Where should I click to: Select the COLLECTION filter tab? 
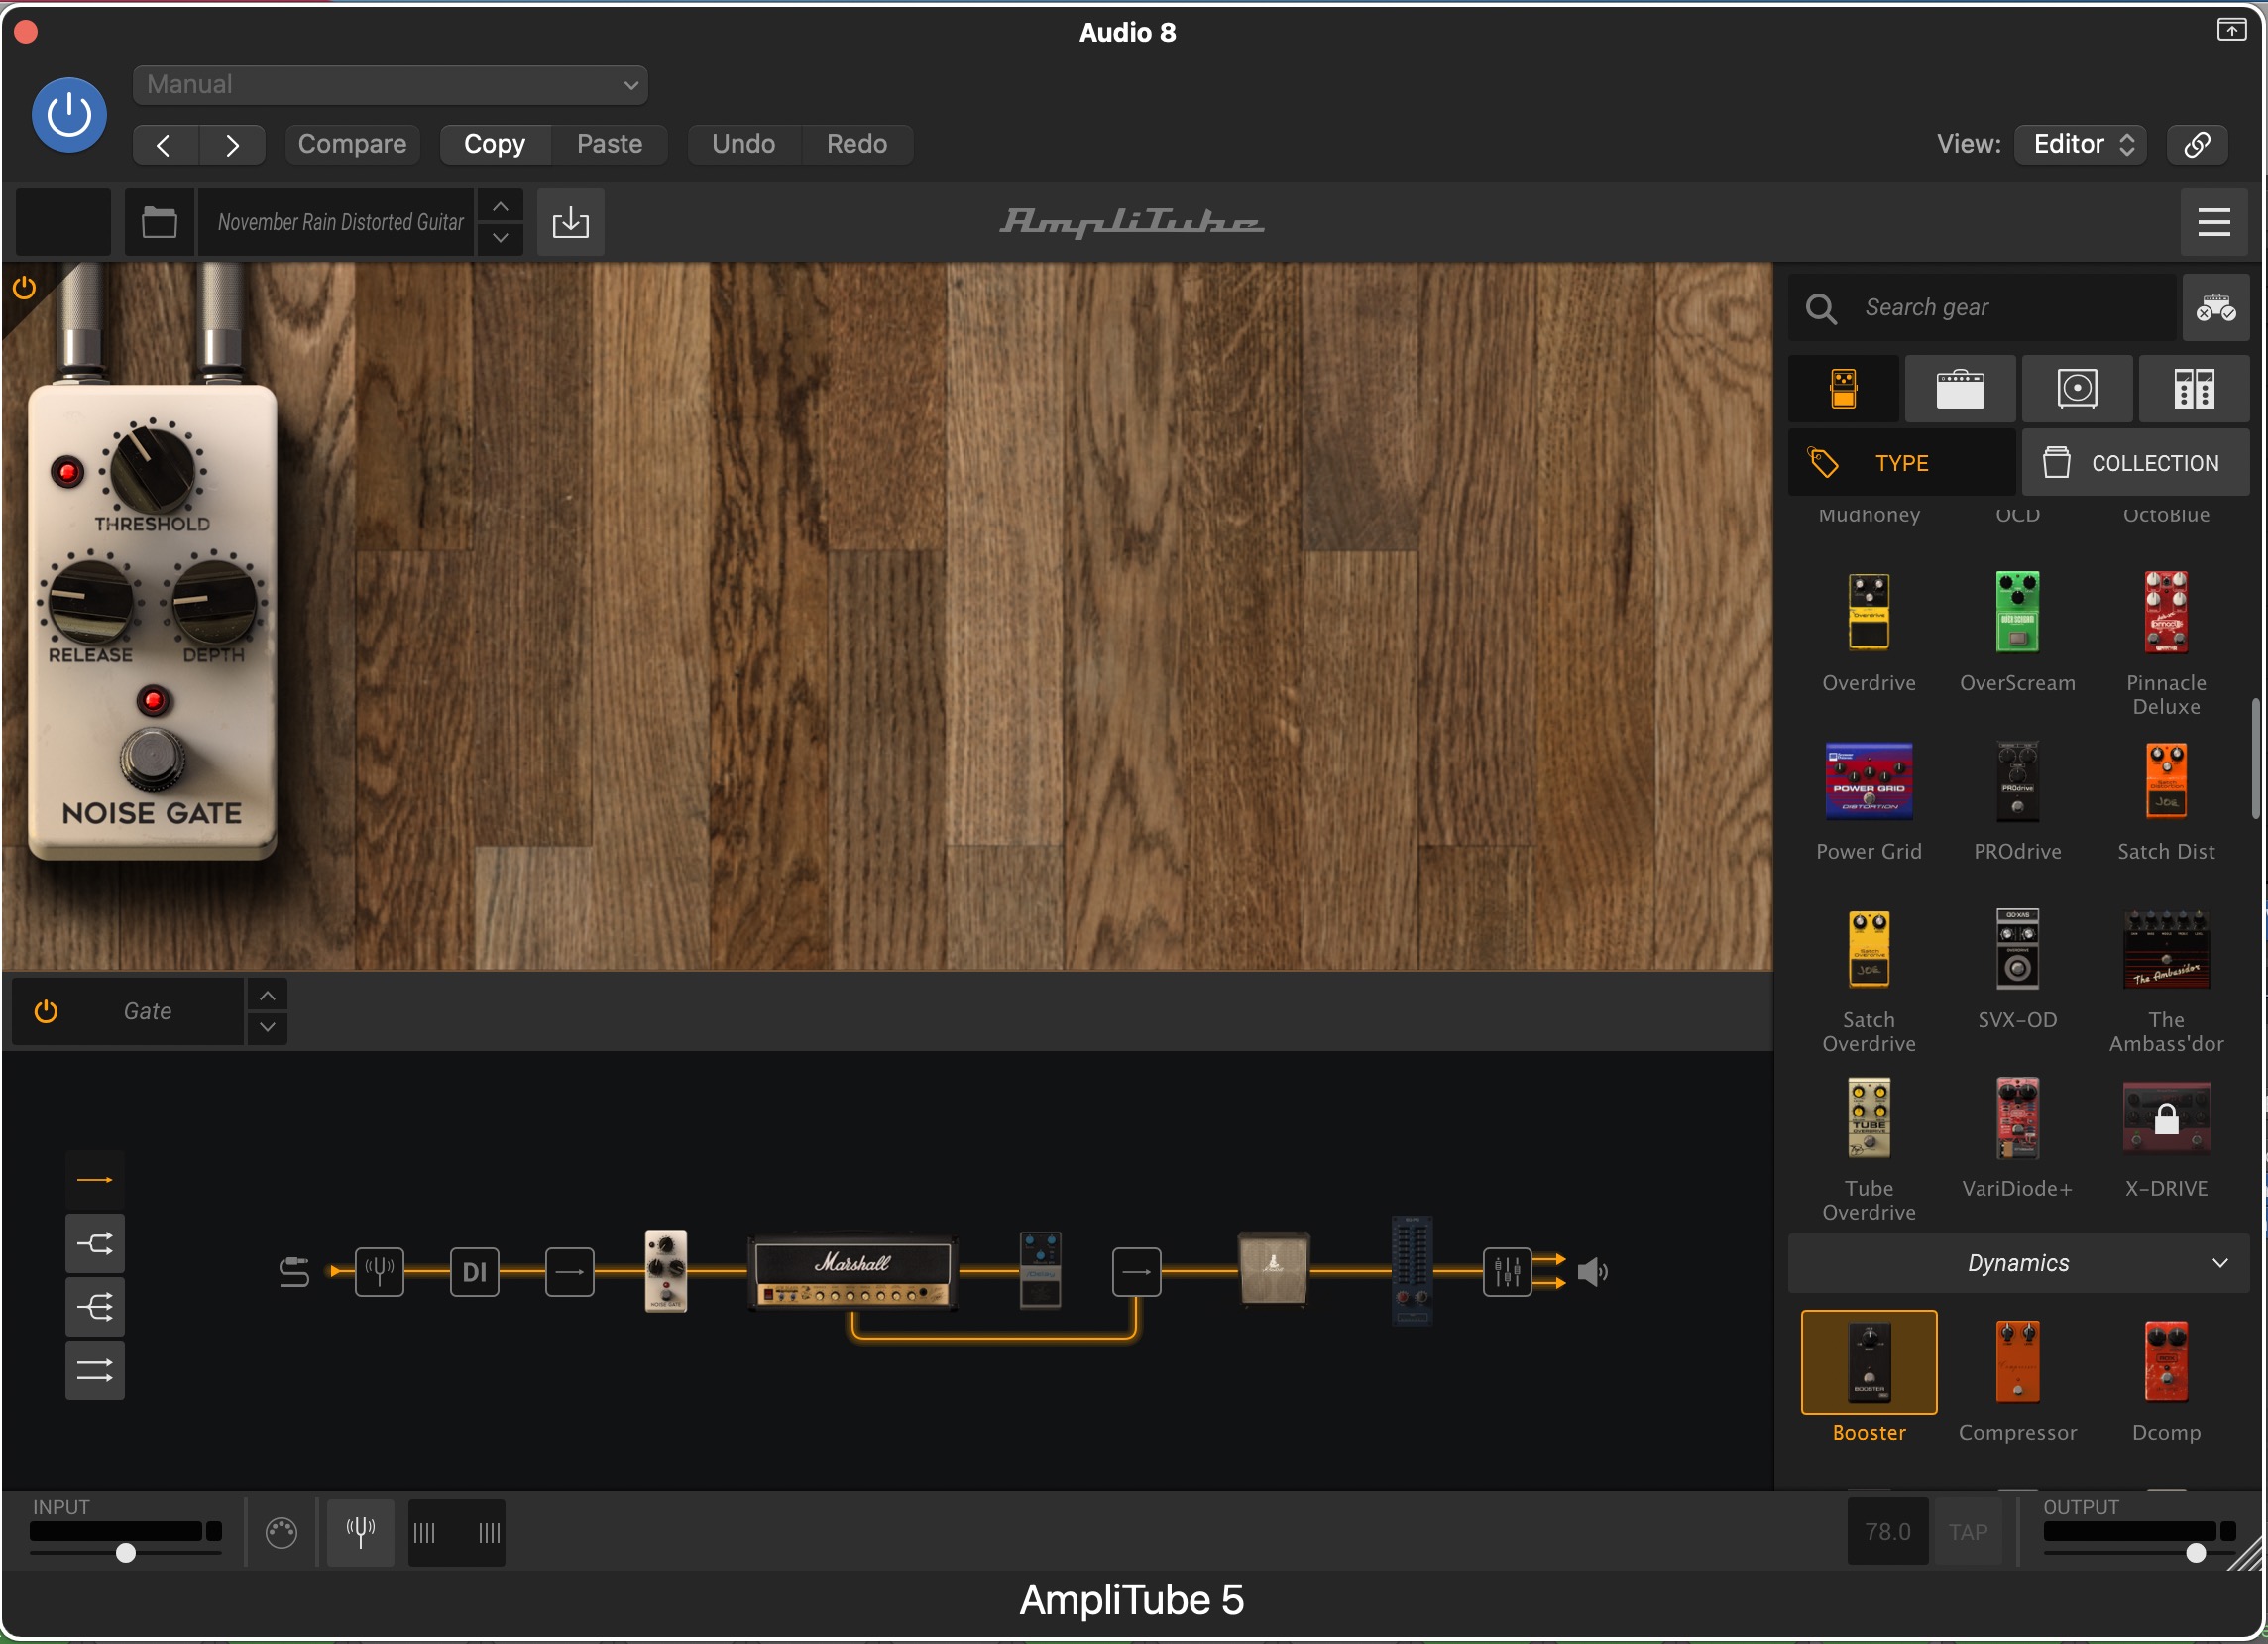(2136, 463)
